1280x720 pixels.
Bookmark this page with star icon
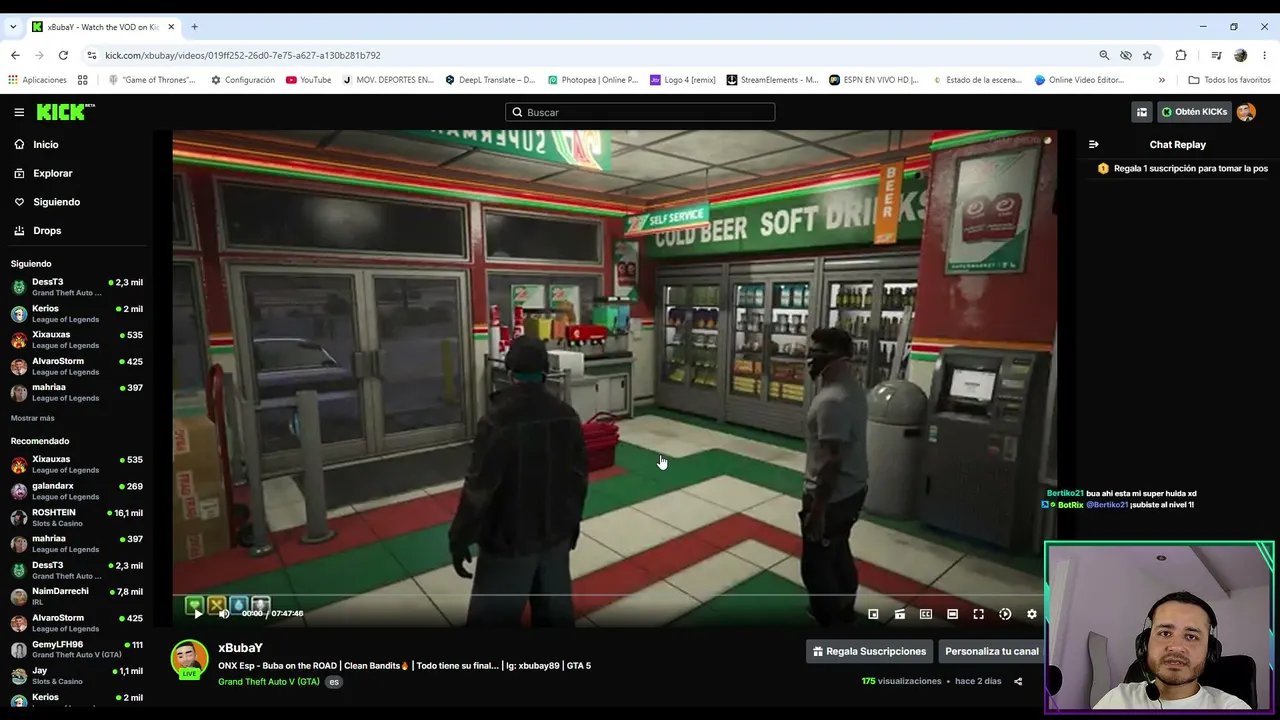tap(1147, 55)
